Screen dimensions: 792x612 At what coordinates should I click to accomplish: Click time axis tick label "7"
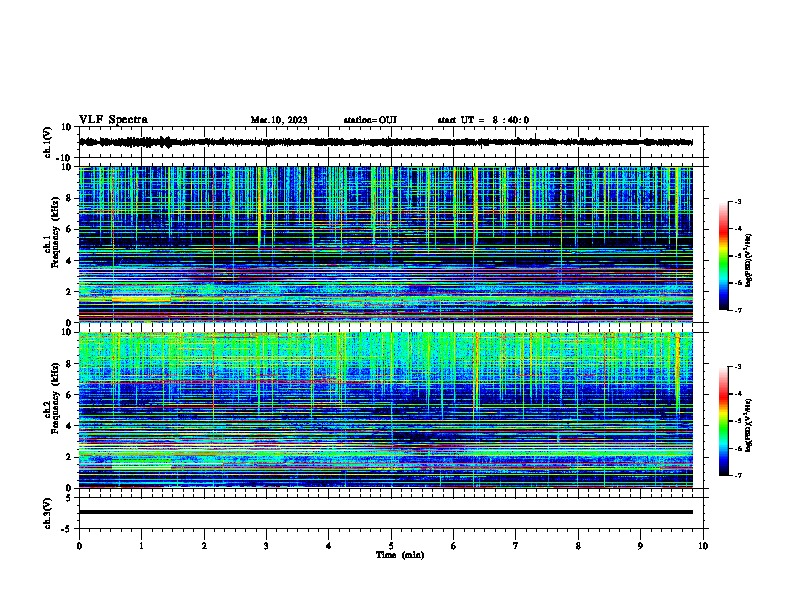click(x=516, y=546)
